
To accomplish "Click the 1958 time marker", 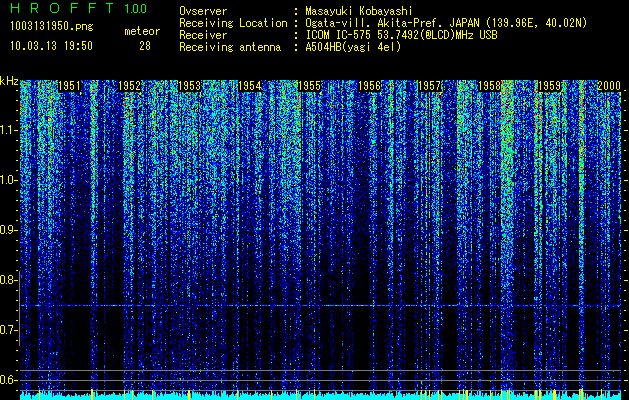I will coord(489,86).
